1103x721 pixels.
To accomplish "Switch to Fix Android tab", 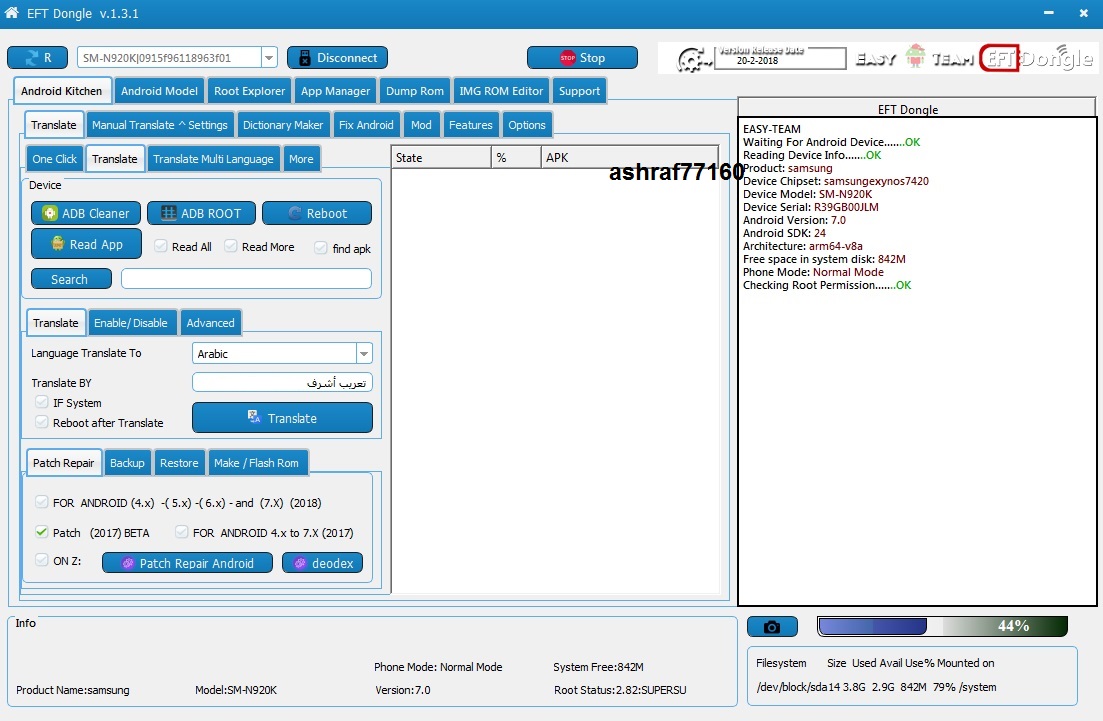I will coord(366,125).
